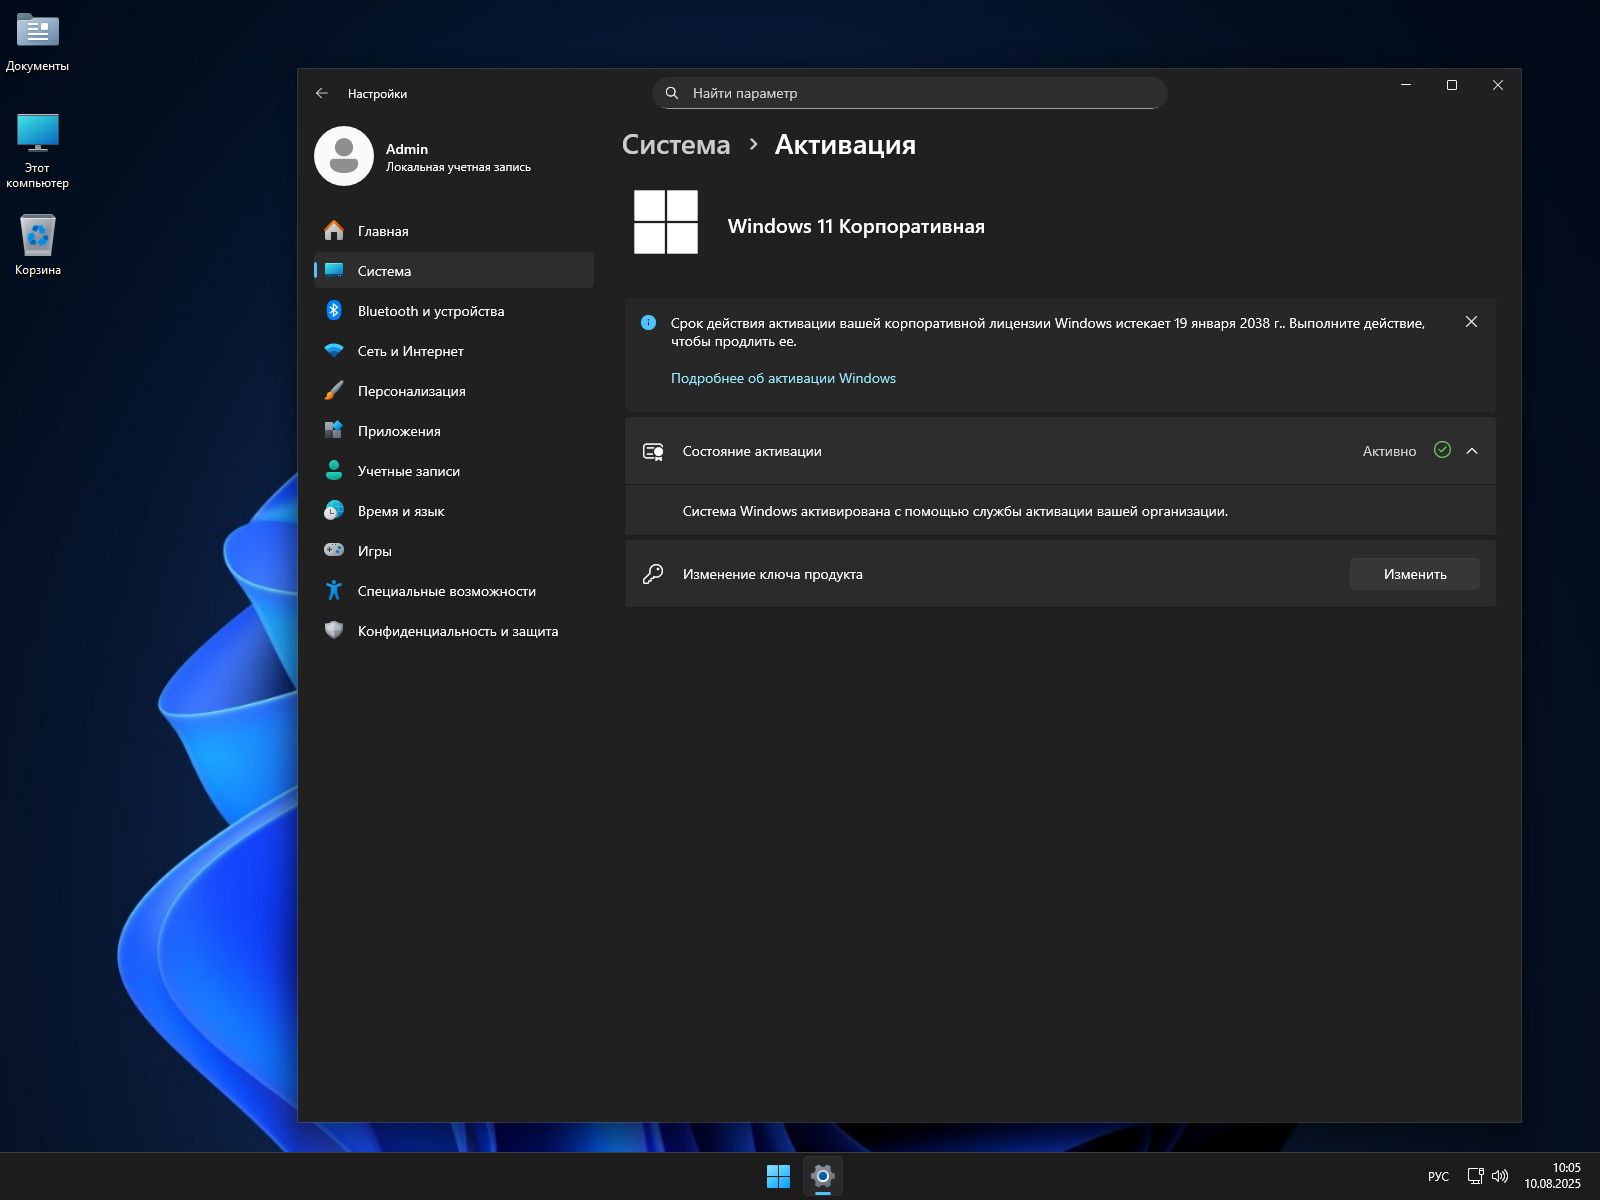Go to Конфиденциальность и защита

click(x=454, y=631)
